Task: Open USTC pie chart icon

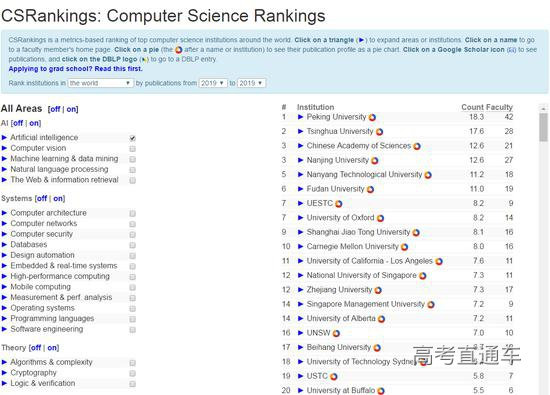Action: click(334, 377)
